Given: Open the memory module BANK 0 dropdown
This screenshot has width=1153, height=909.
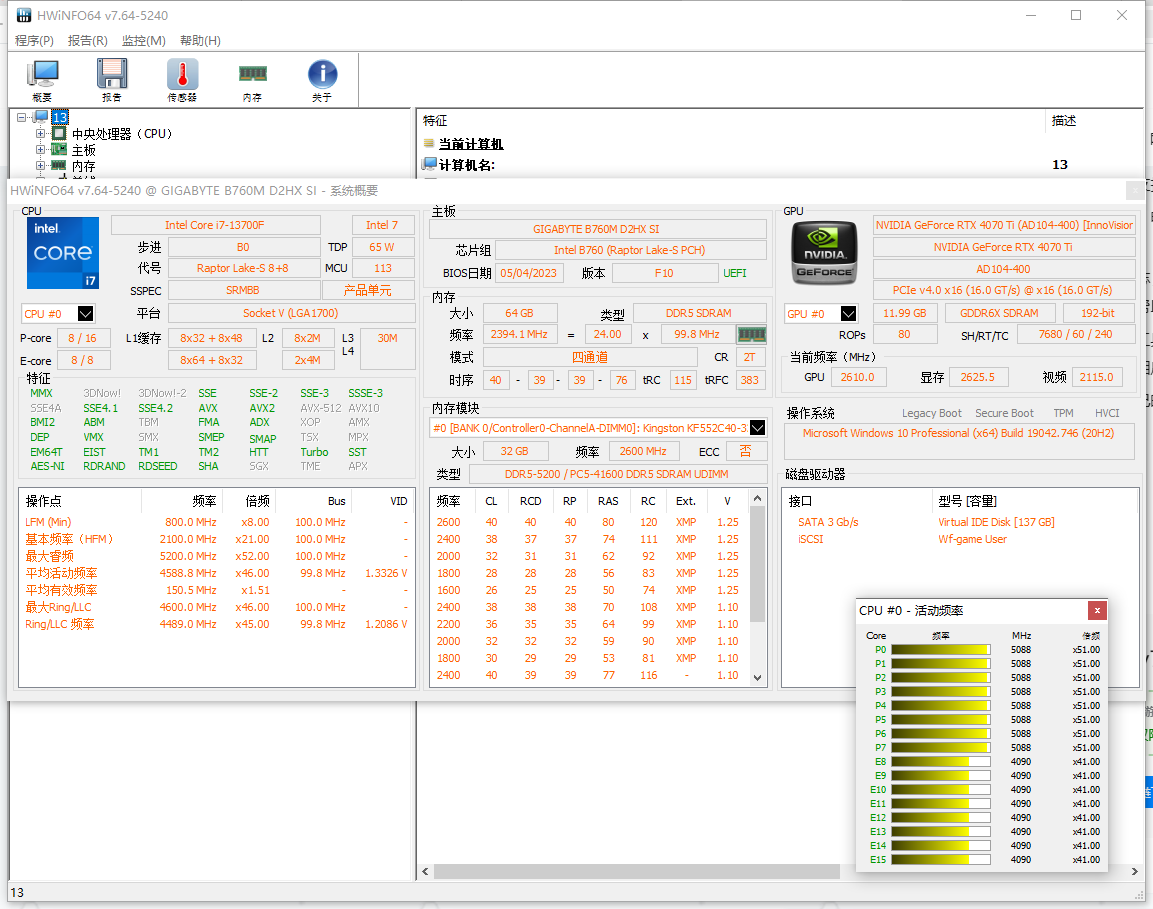Looking at the screenshot, I should pos(757,428).
